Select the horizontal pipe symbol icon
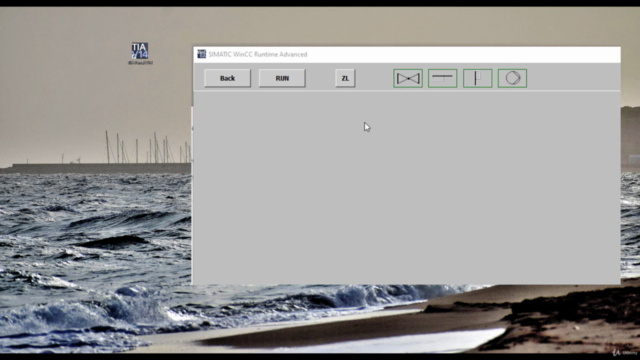Screen dimensions: 640x360 tap(442, 78)
